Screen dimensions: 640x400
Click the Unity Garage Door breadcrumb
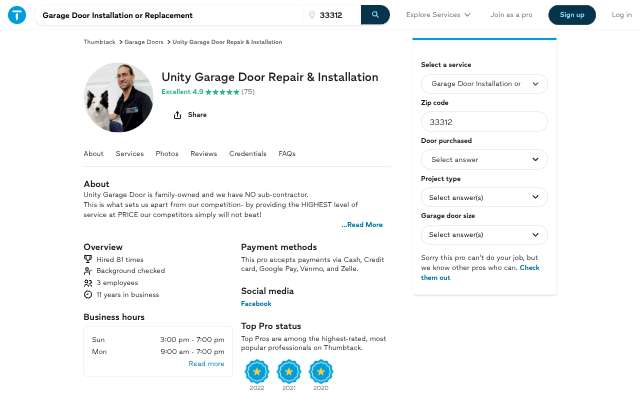point(227,42)
